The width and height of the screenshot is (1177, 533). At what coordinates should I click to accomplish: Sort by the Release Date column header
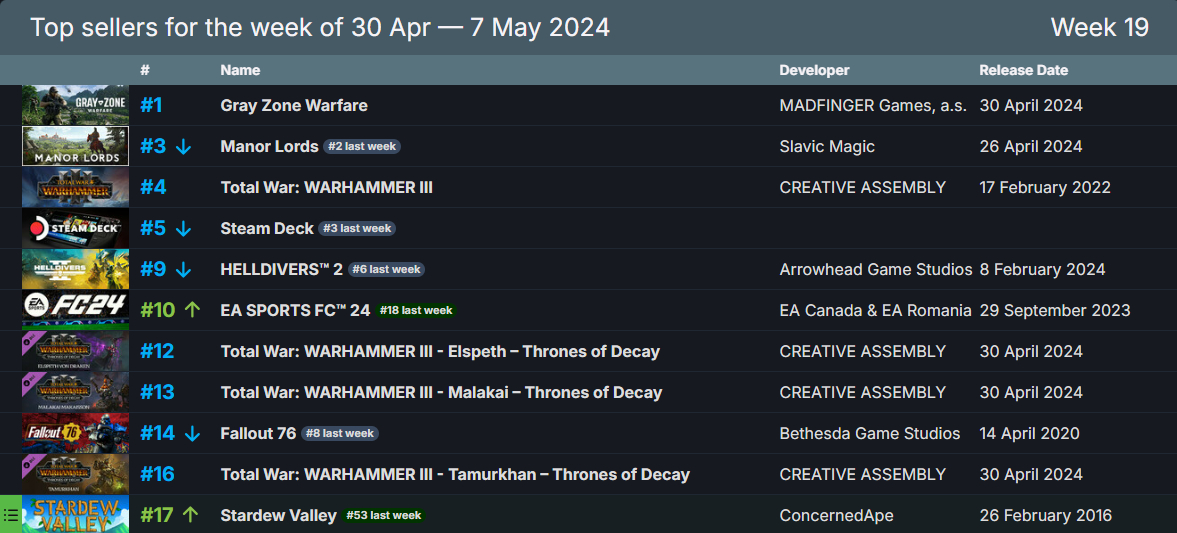click(x=1024, y=70)
